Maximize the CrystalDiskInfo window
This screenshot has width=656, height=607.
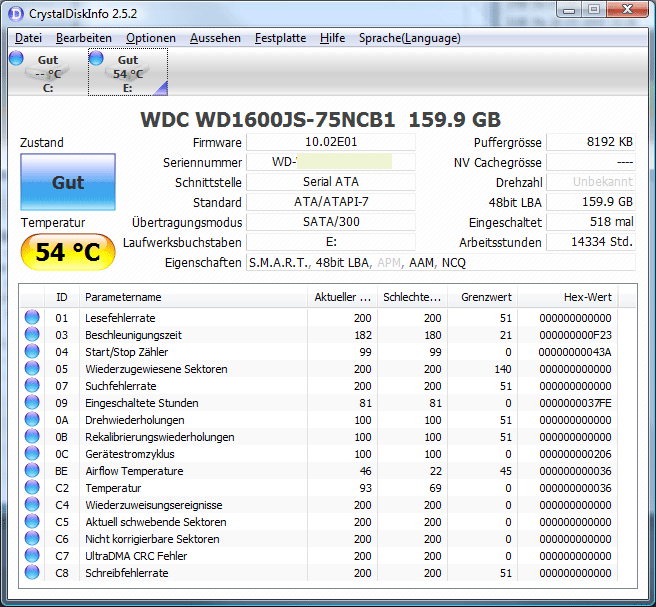click(x=594, y=10)
